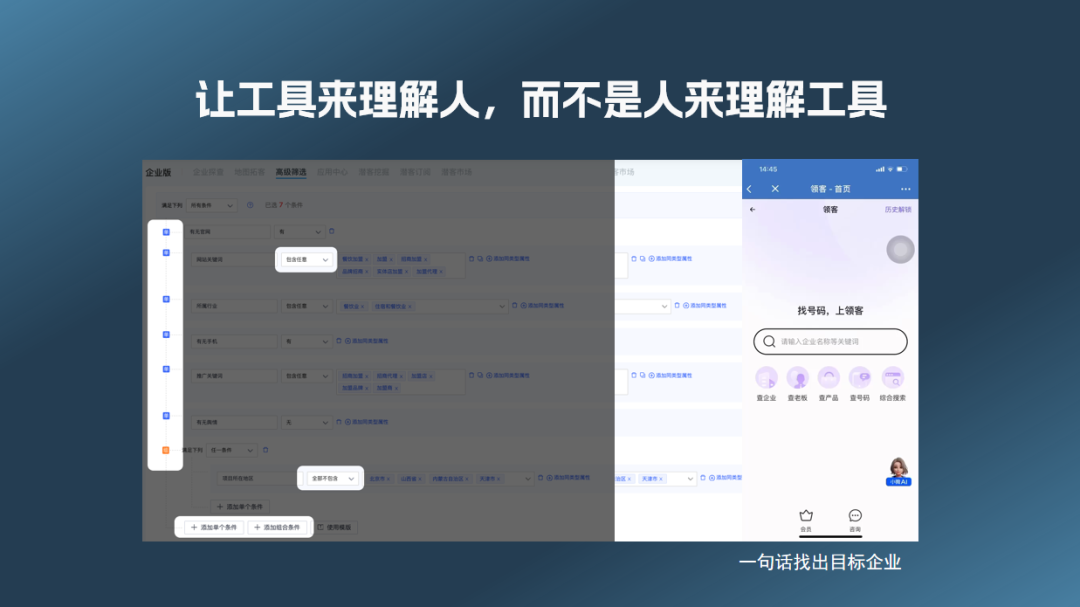Click the orange group condition marker
1080x607 pixels.
point(166,450)
